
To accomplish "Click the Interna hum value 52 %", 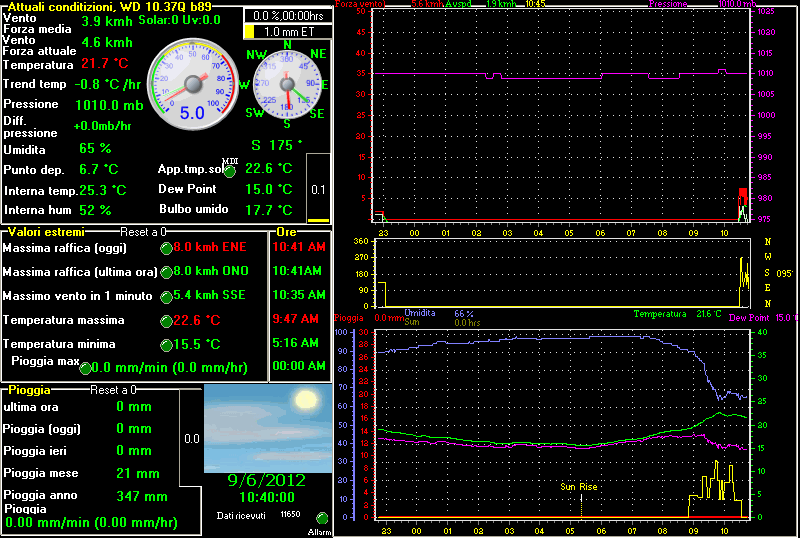I will (x=95, y=210).
